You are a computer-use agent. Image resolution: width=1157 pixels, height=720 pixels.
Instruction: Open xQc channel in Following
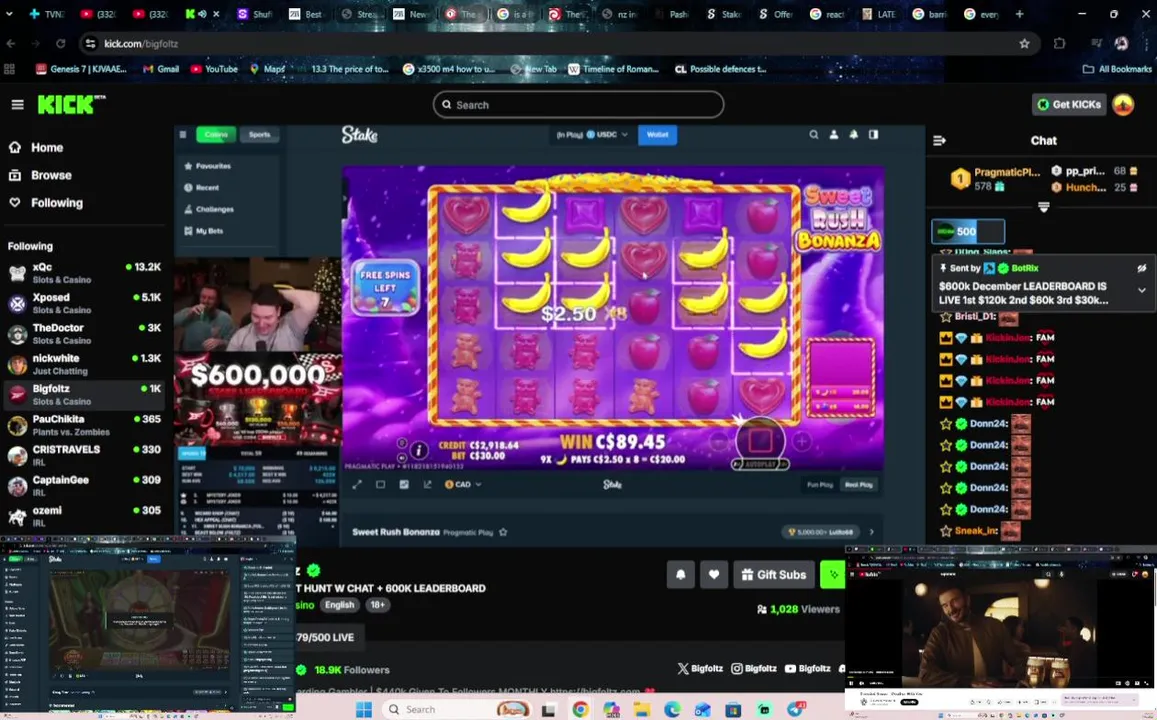(x=83, y=273)
